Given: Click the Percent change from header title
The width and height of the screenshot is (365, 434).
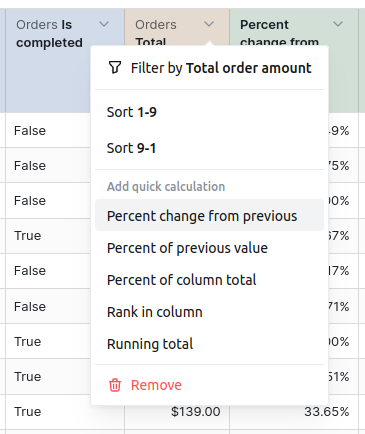Looking at the screenshot, I should coord(279,32).
